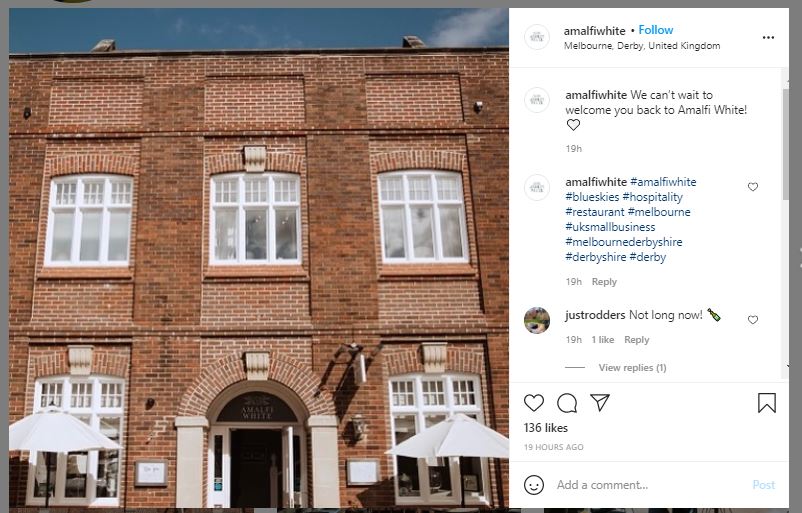
Task: Open comments via the speech bubble icon
Action: point(567,403)
